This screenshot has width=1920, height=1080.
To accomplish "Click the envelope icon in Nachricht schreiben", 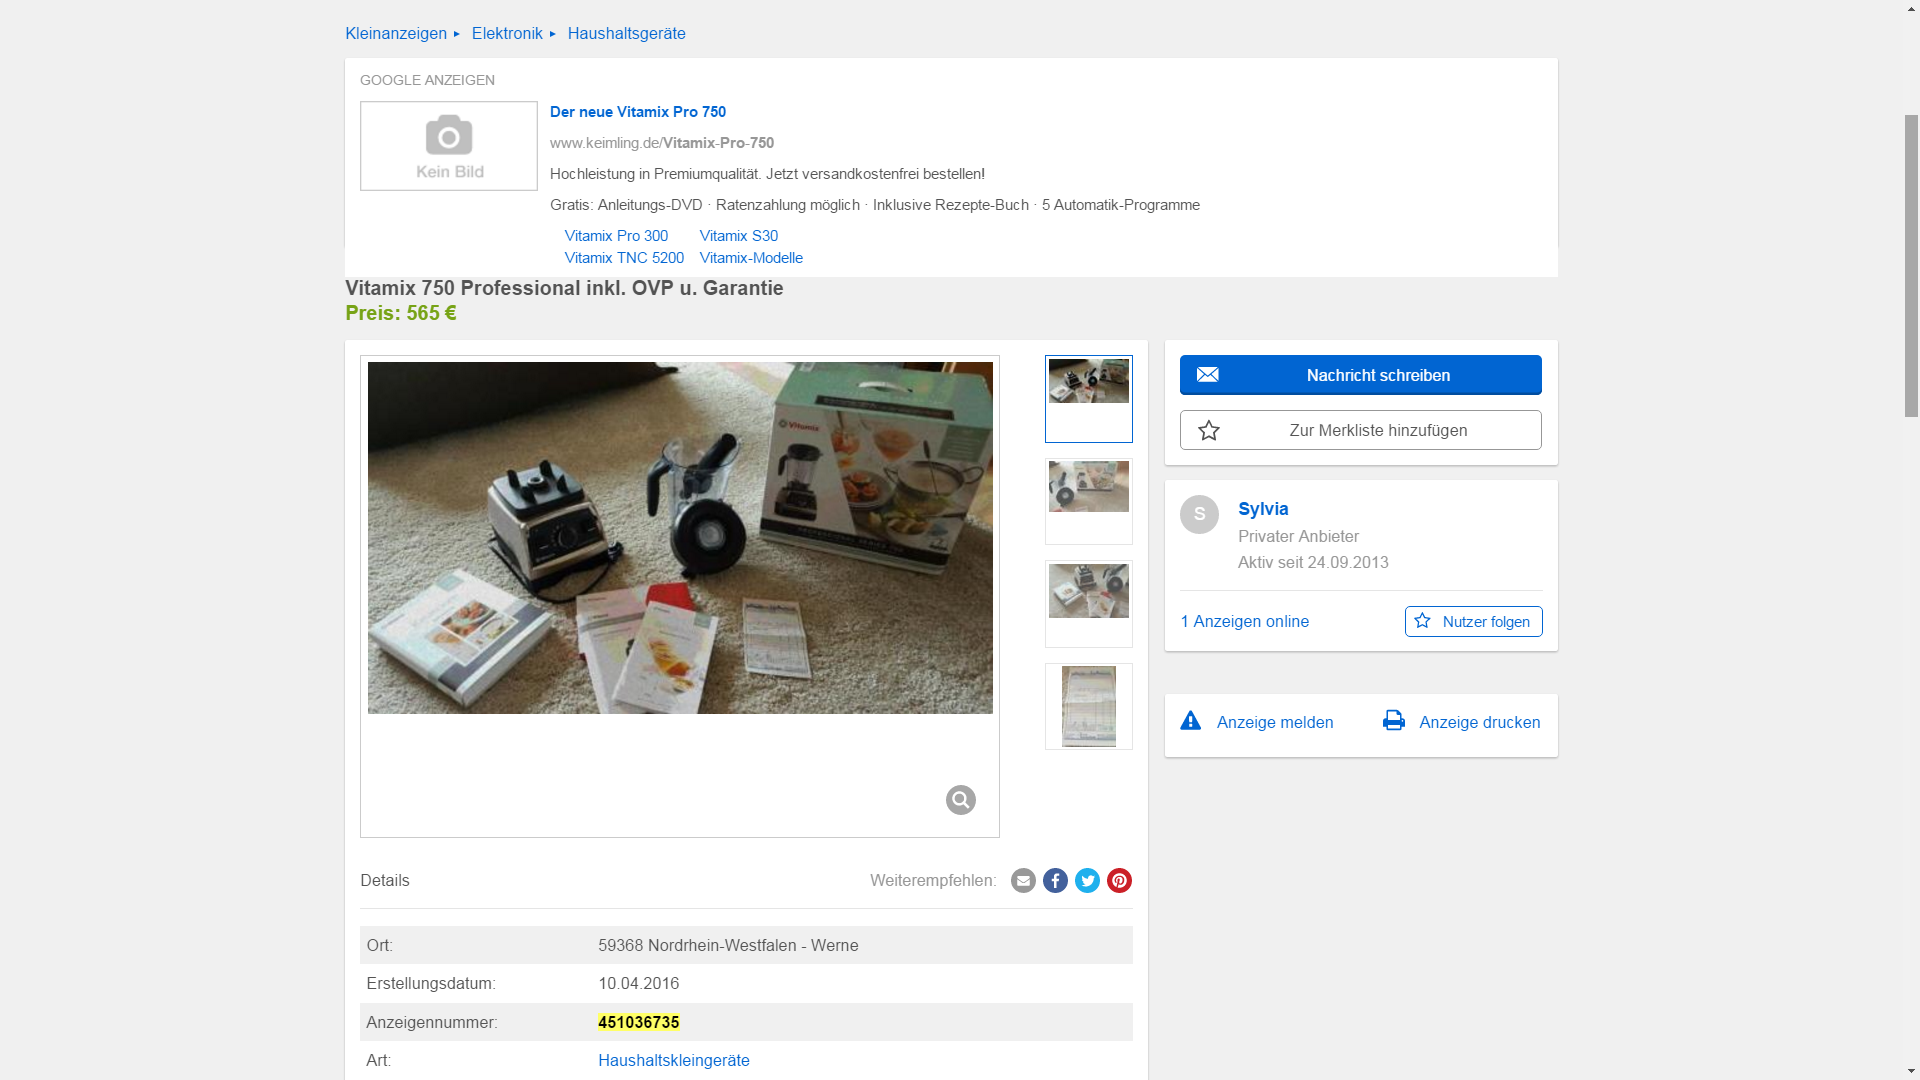I will [1207, 375].
